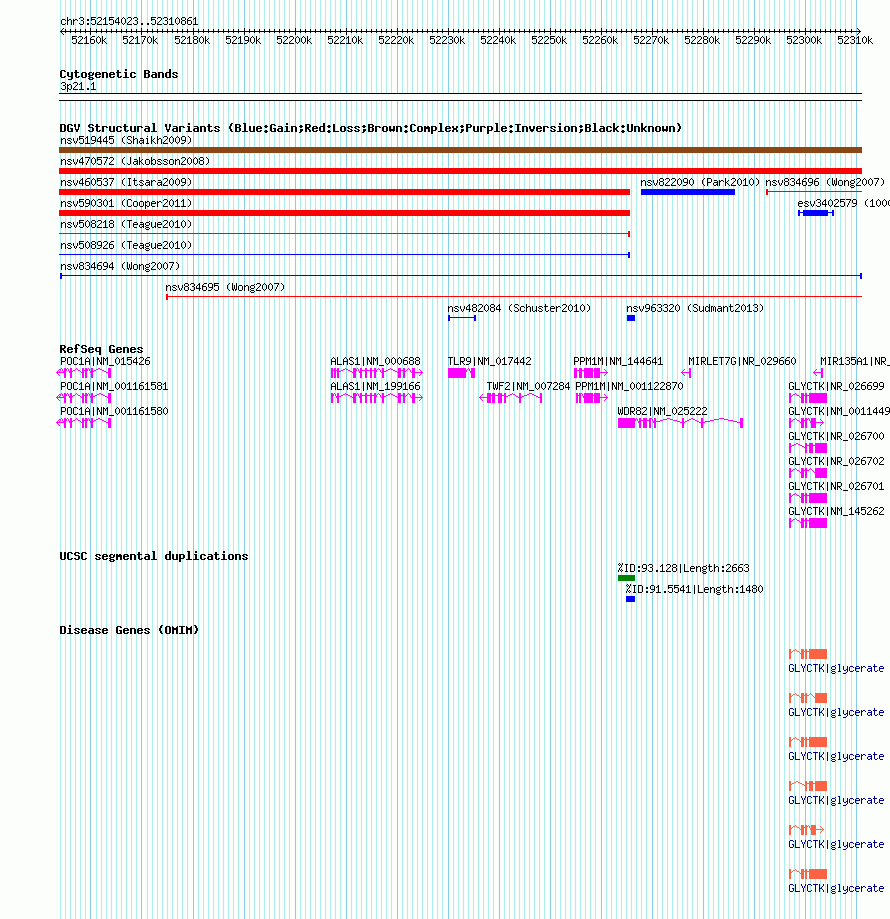Select the POC1A|NM_015426 gene label

[x=105, y=362]
